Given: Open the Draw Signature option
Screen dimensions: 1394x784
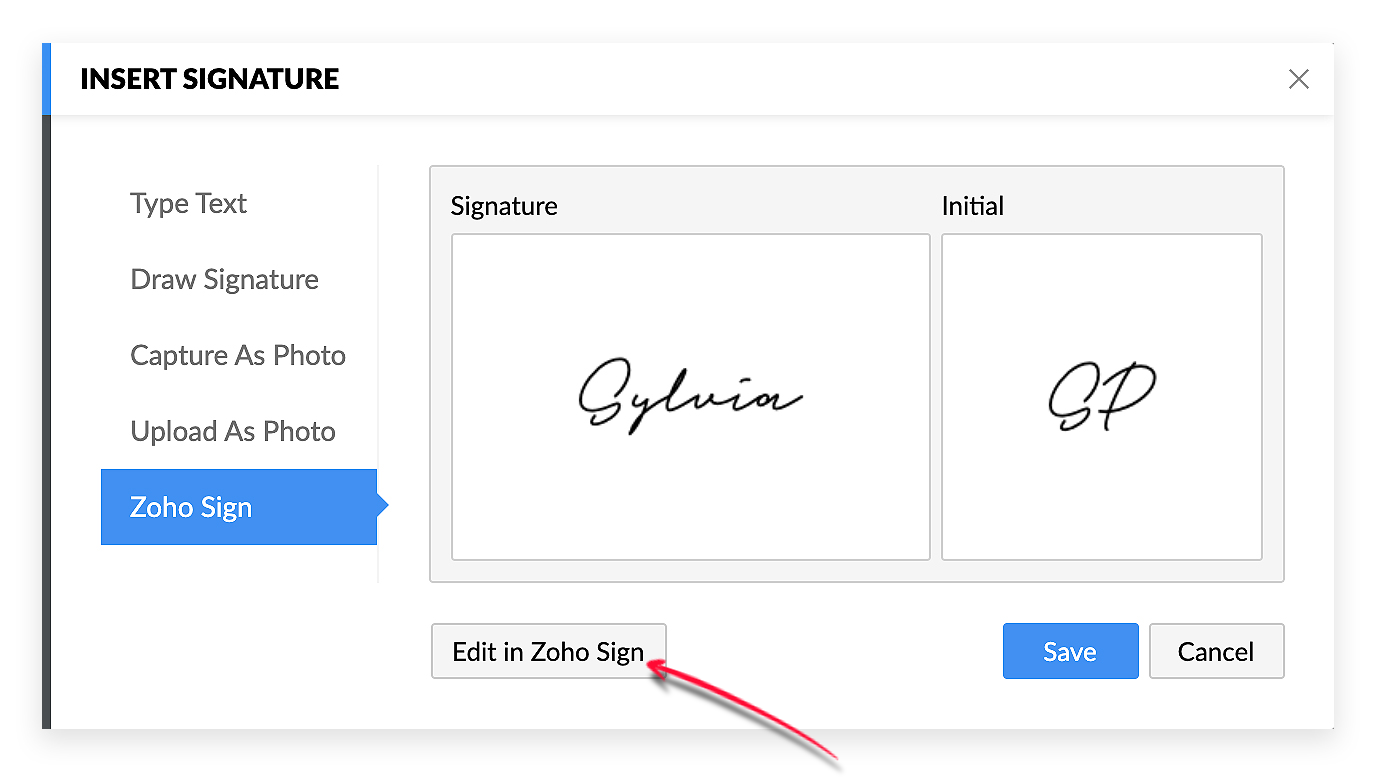Looking at the screenshot, I should (224, 279).
